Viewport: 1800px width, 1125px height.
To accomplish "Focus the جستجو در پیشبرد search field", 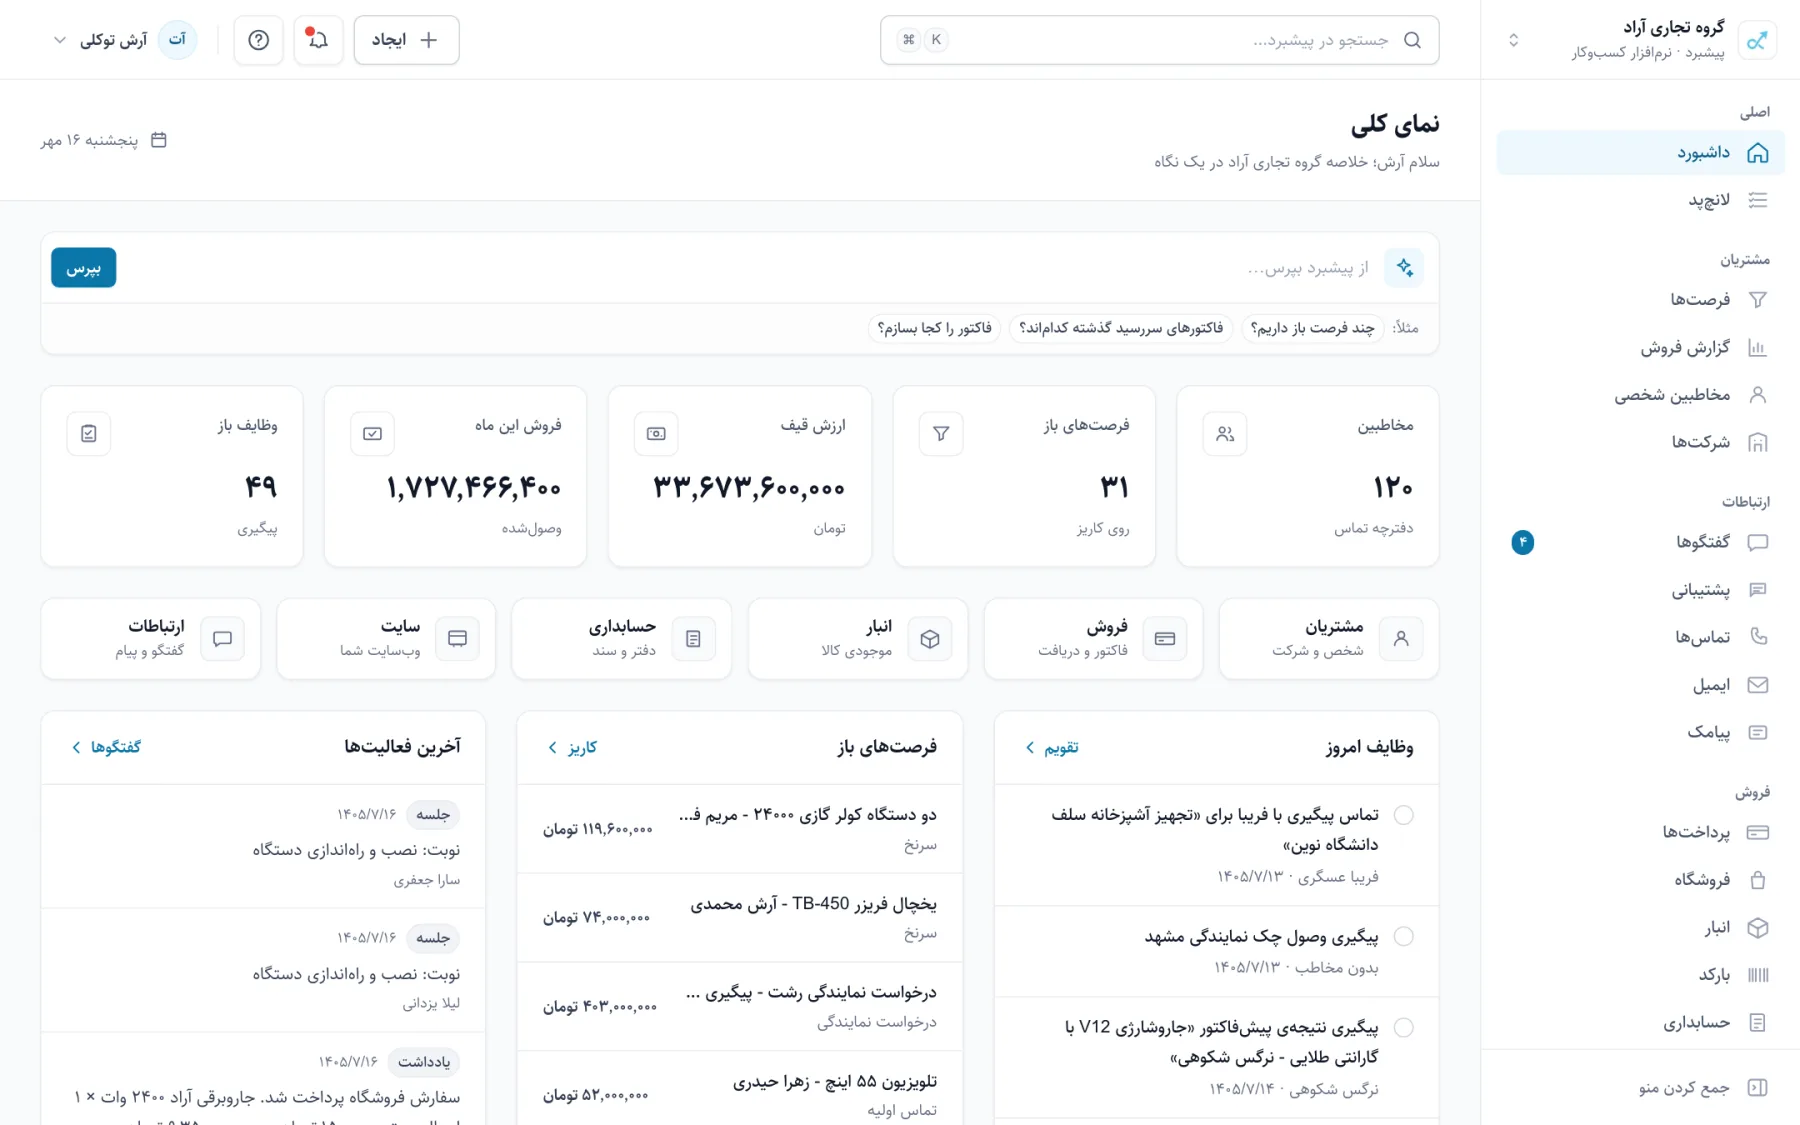I will click(x=1160, y=40).
